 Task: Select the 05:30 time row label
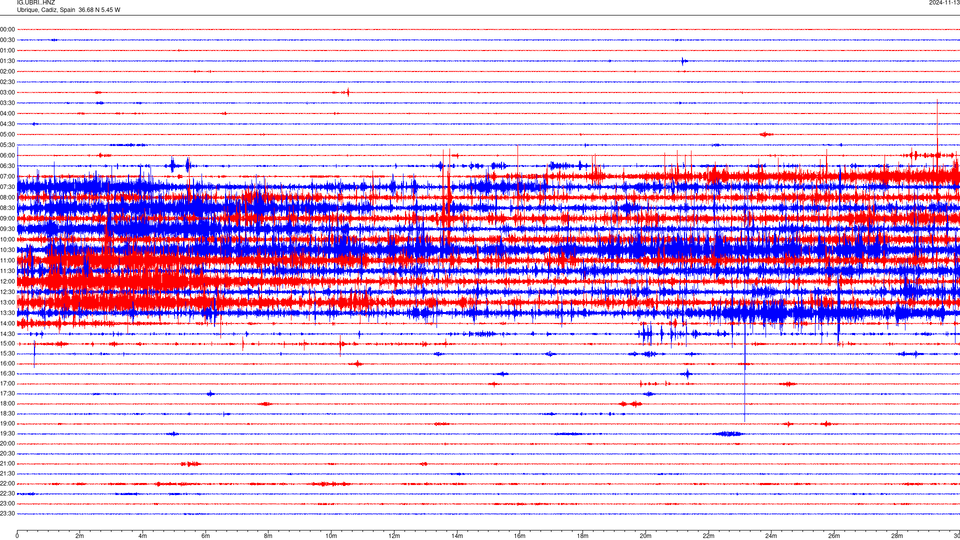tap(7, 144)
